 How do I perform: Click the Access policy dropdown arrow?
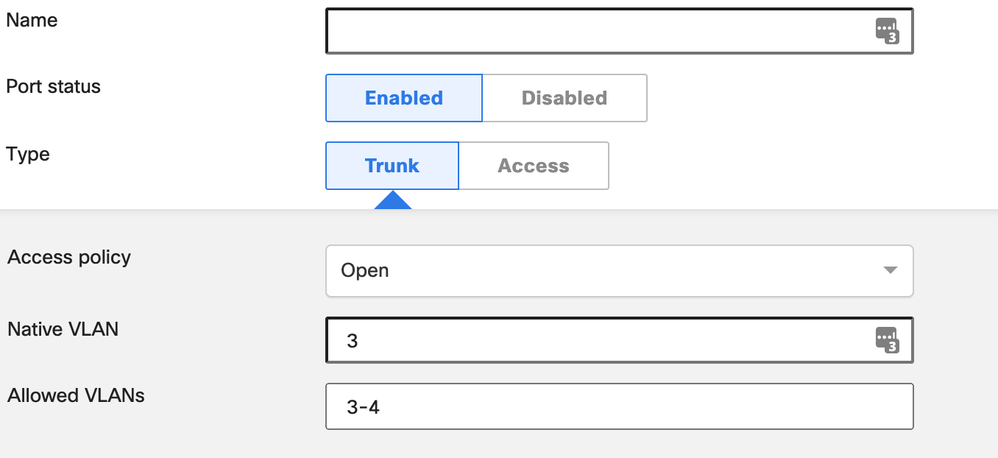tap(889, 271)
